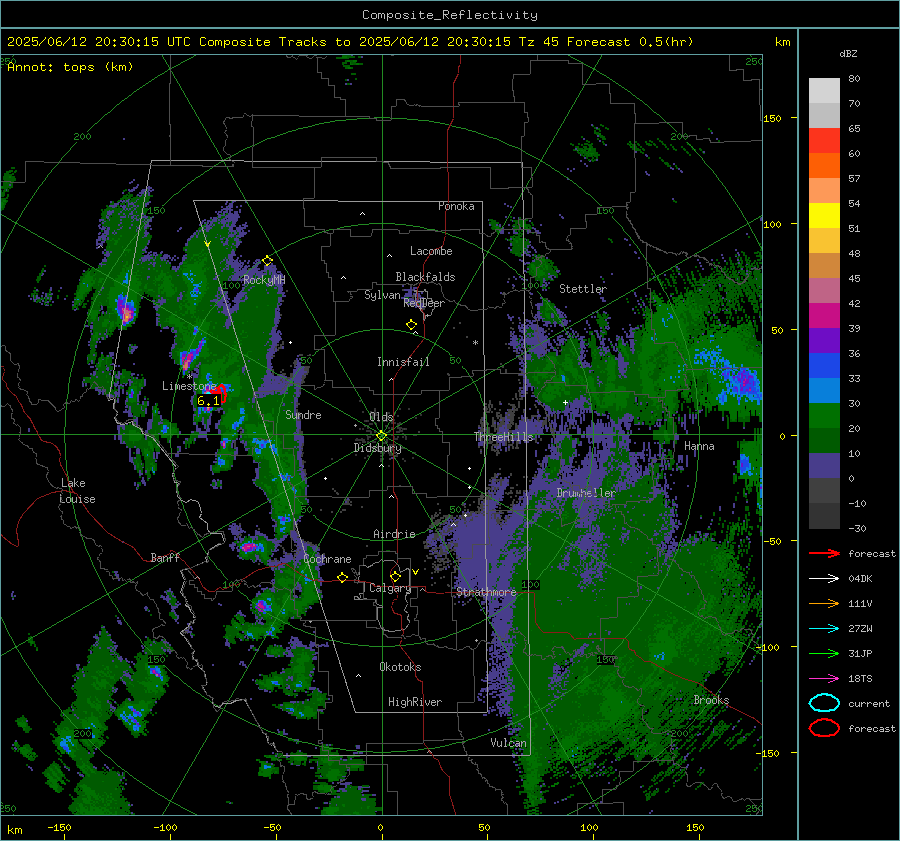The height and width of the screenshot is (841, 900).
Task: Pick the slate-purple swatch between 10 and 0 dBZ
Action: [x=824, y=466]
